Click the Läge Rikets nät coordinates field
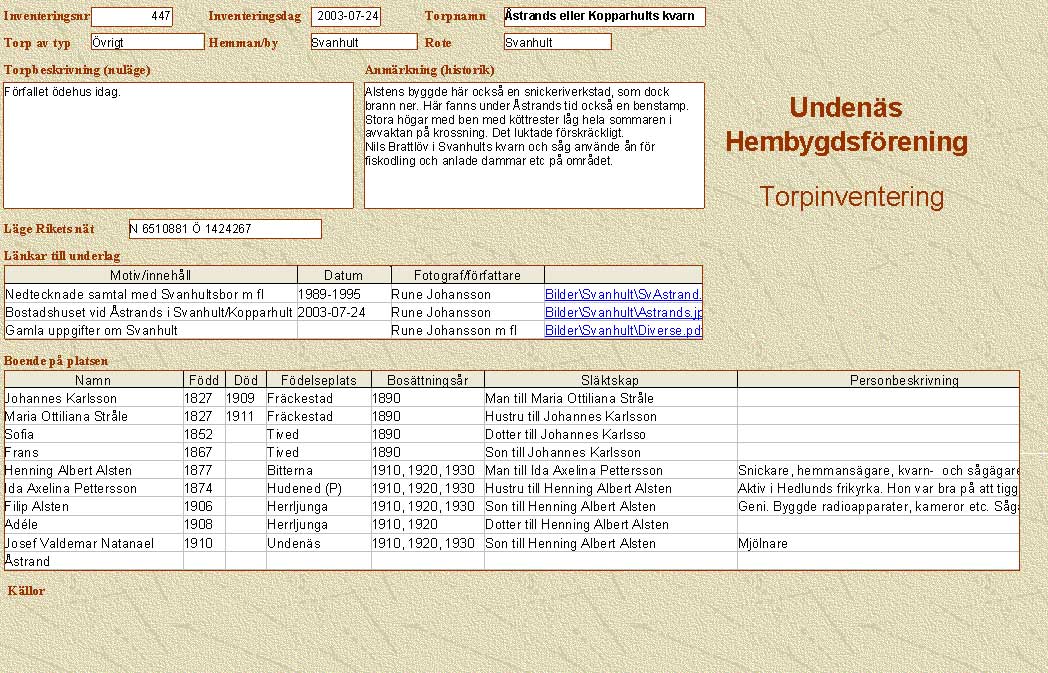 click(x=225, y=229)
